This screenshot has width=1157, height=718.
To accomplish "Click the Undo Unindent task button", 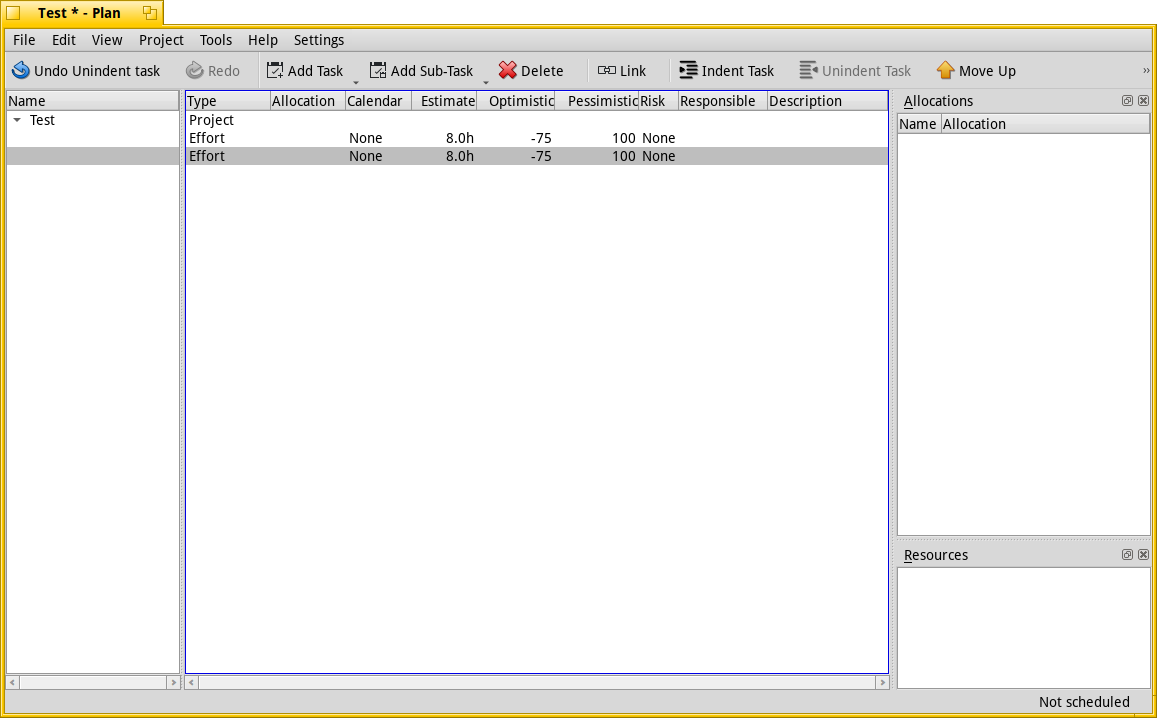I will click(x=86, y=71).
